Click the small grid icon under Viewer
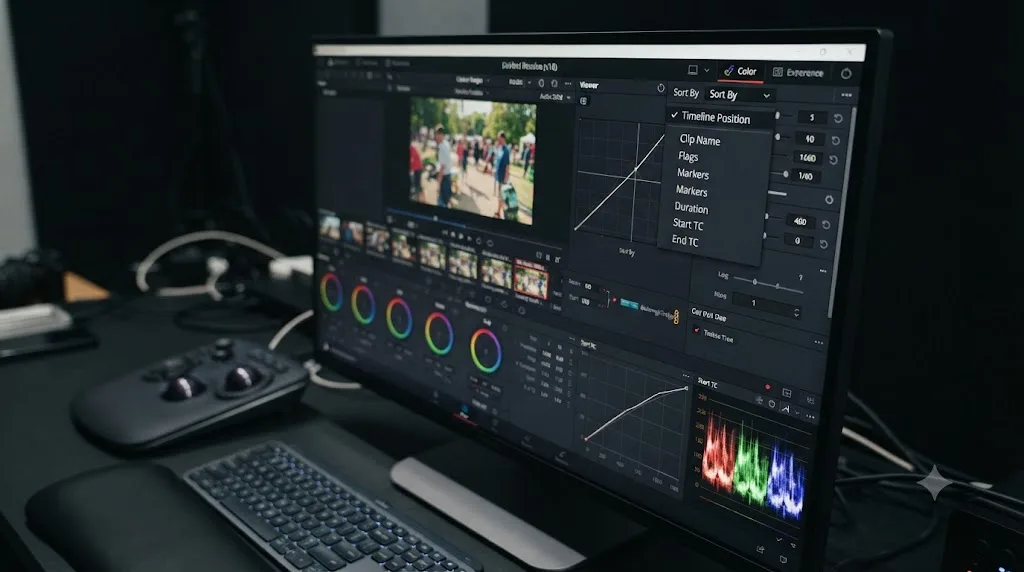The height and width of the screenshot is (572, 1024). (x=583, y=101)
